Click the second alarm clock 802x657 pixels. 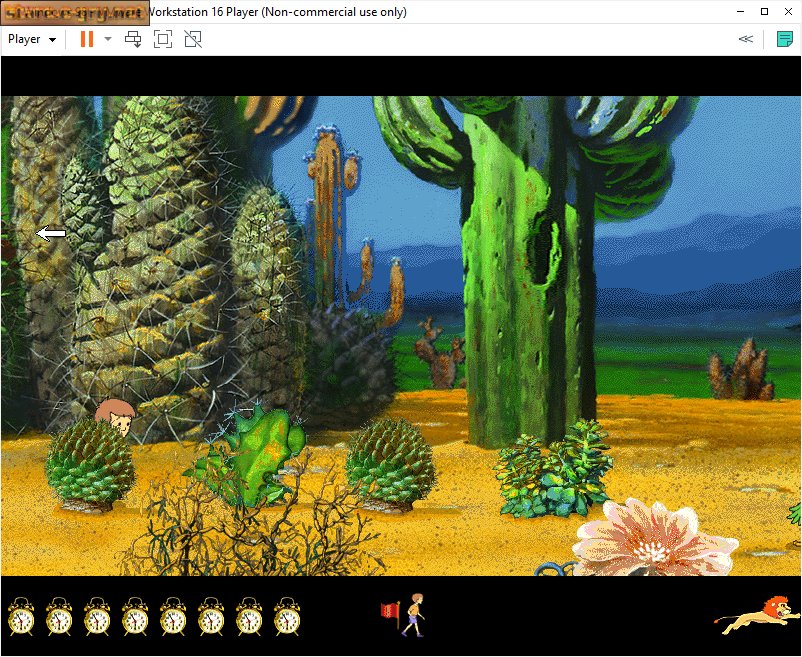point(59,616)
